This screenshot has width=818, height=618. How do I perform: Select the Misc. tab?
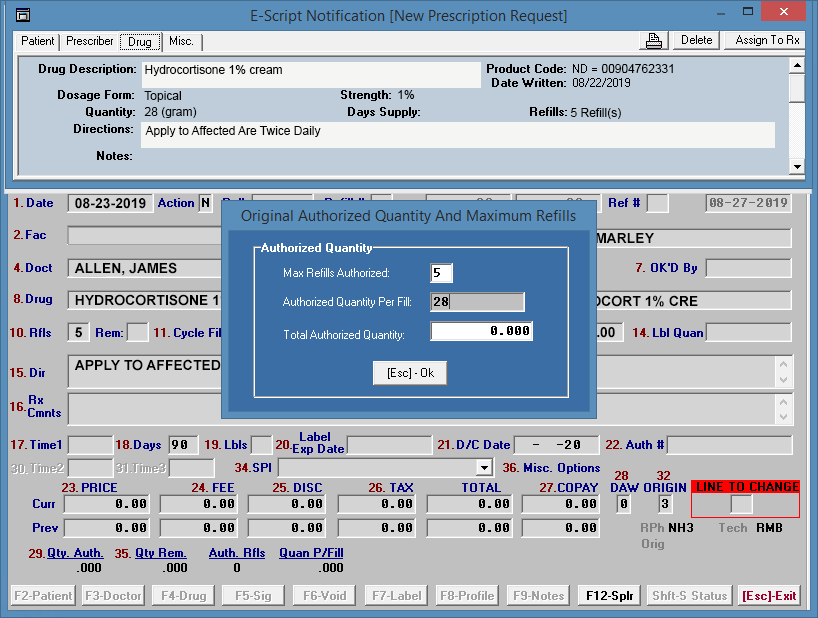(x=181, y=42)
